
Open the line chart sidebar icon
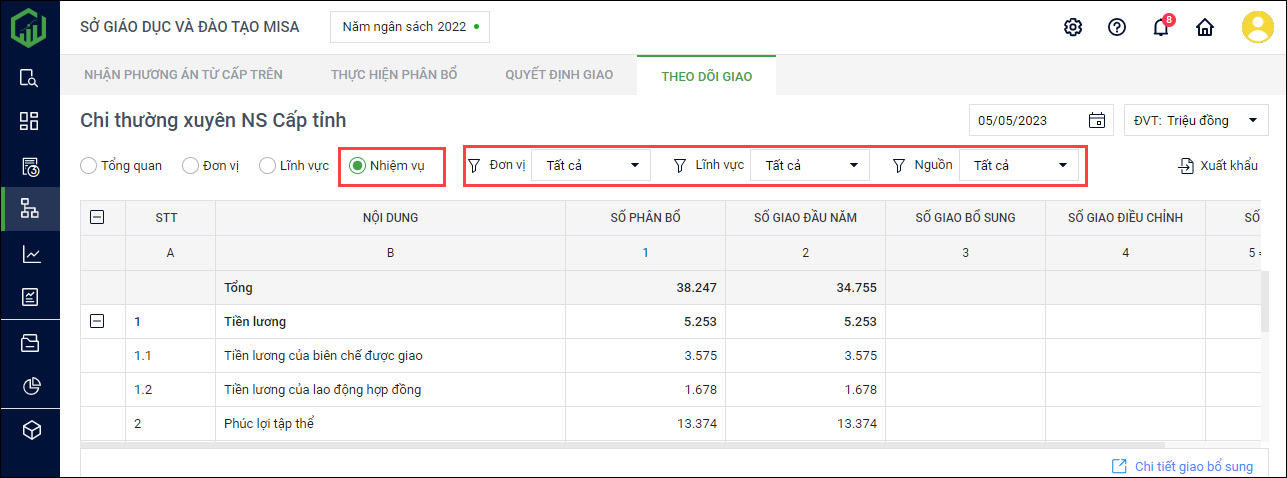[30, 254]
